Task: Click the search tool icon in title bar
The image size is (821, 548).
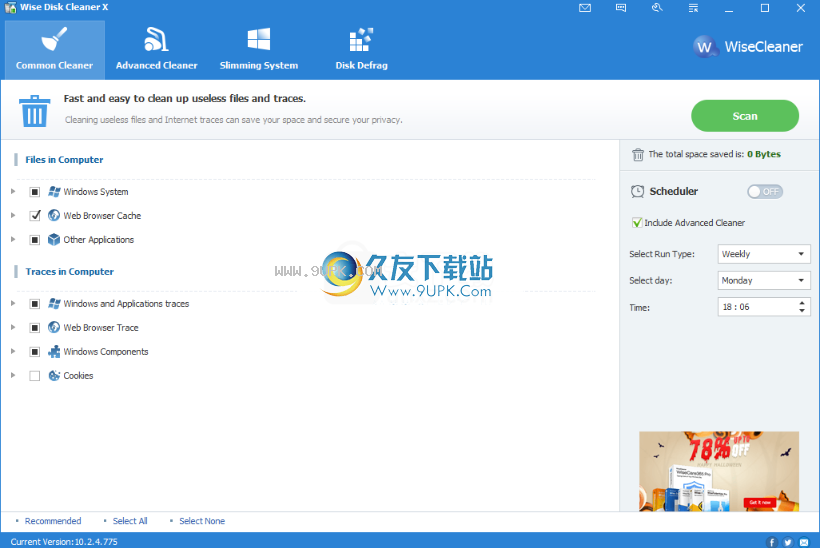Action: [657, 8]
